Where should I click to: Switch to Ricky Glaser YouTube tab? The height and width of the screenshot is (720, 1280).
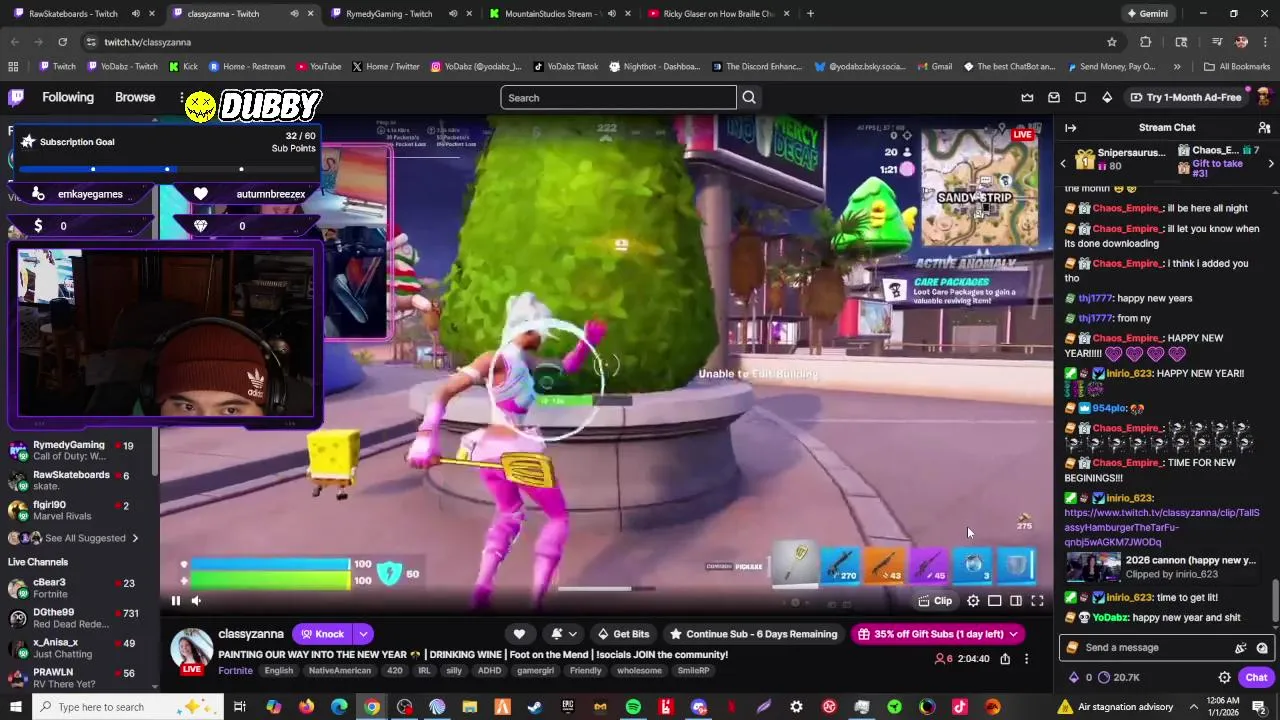pos(718,14)
